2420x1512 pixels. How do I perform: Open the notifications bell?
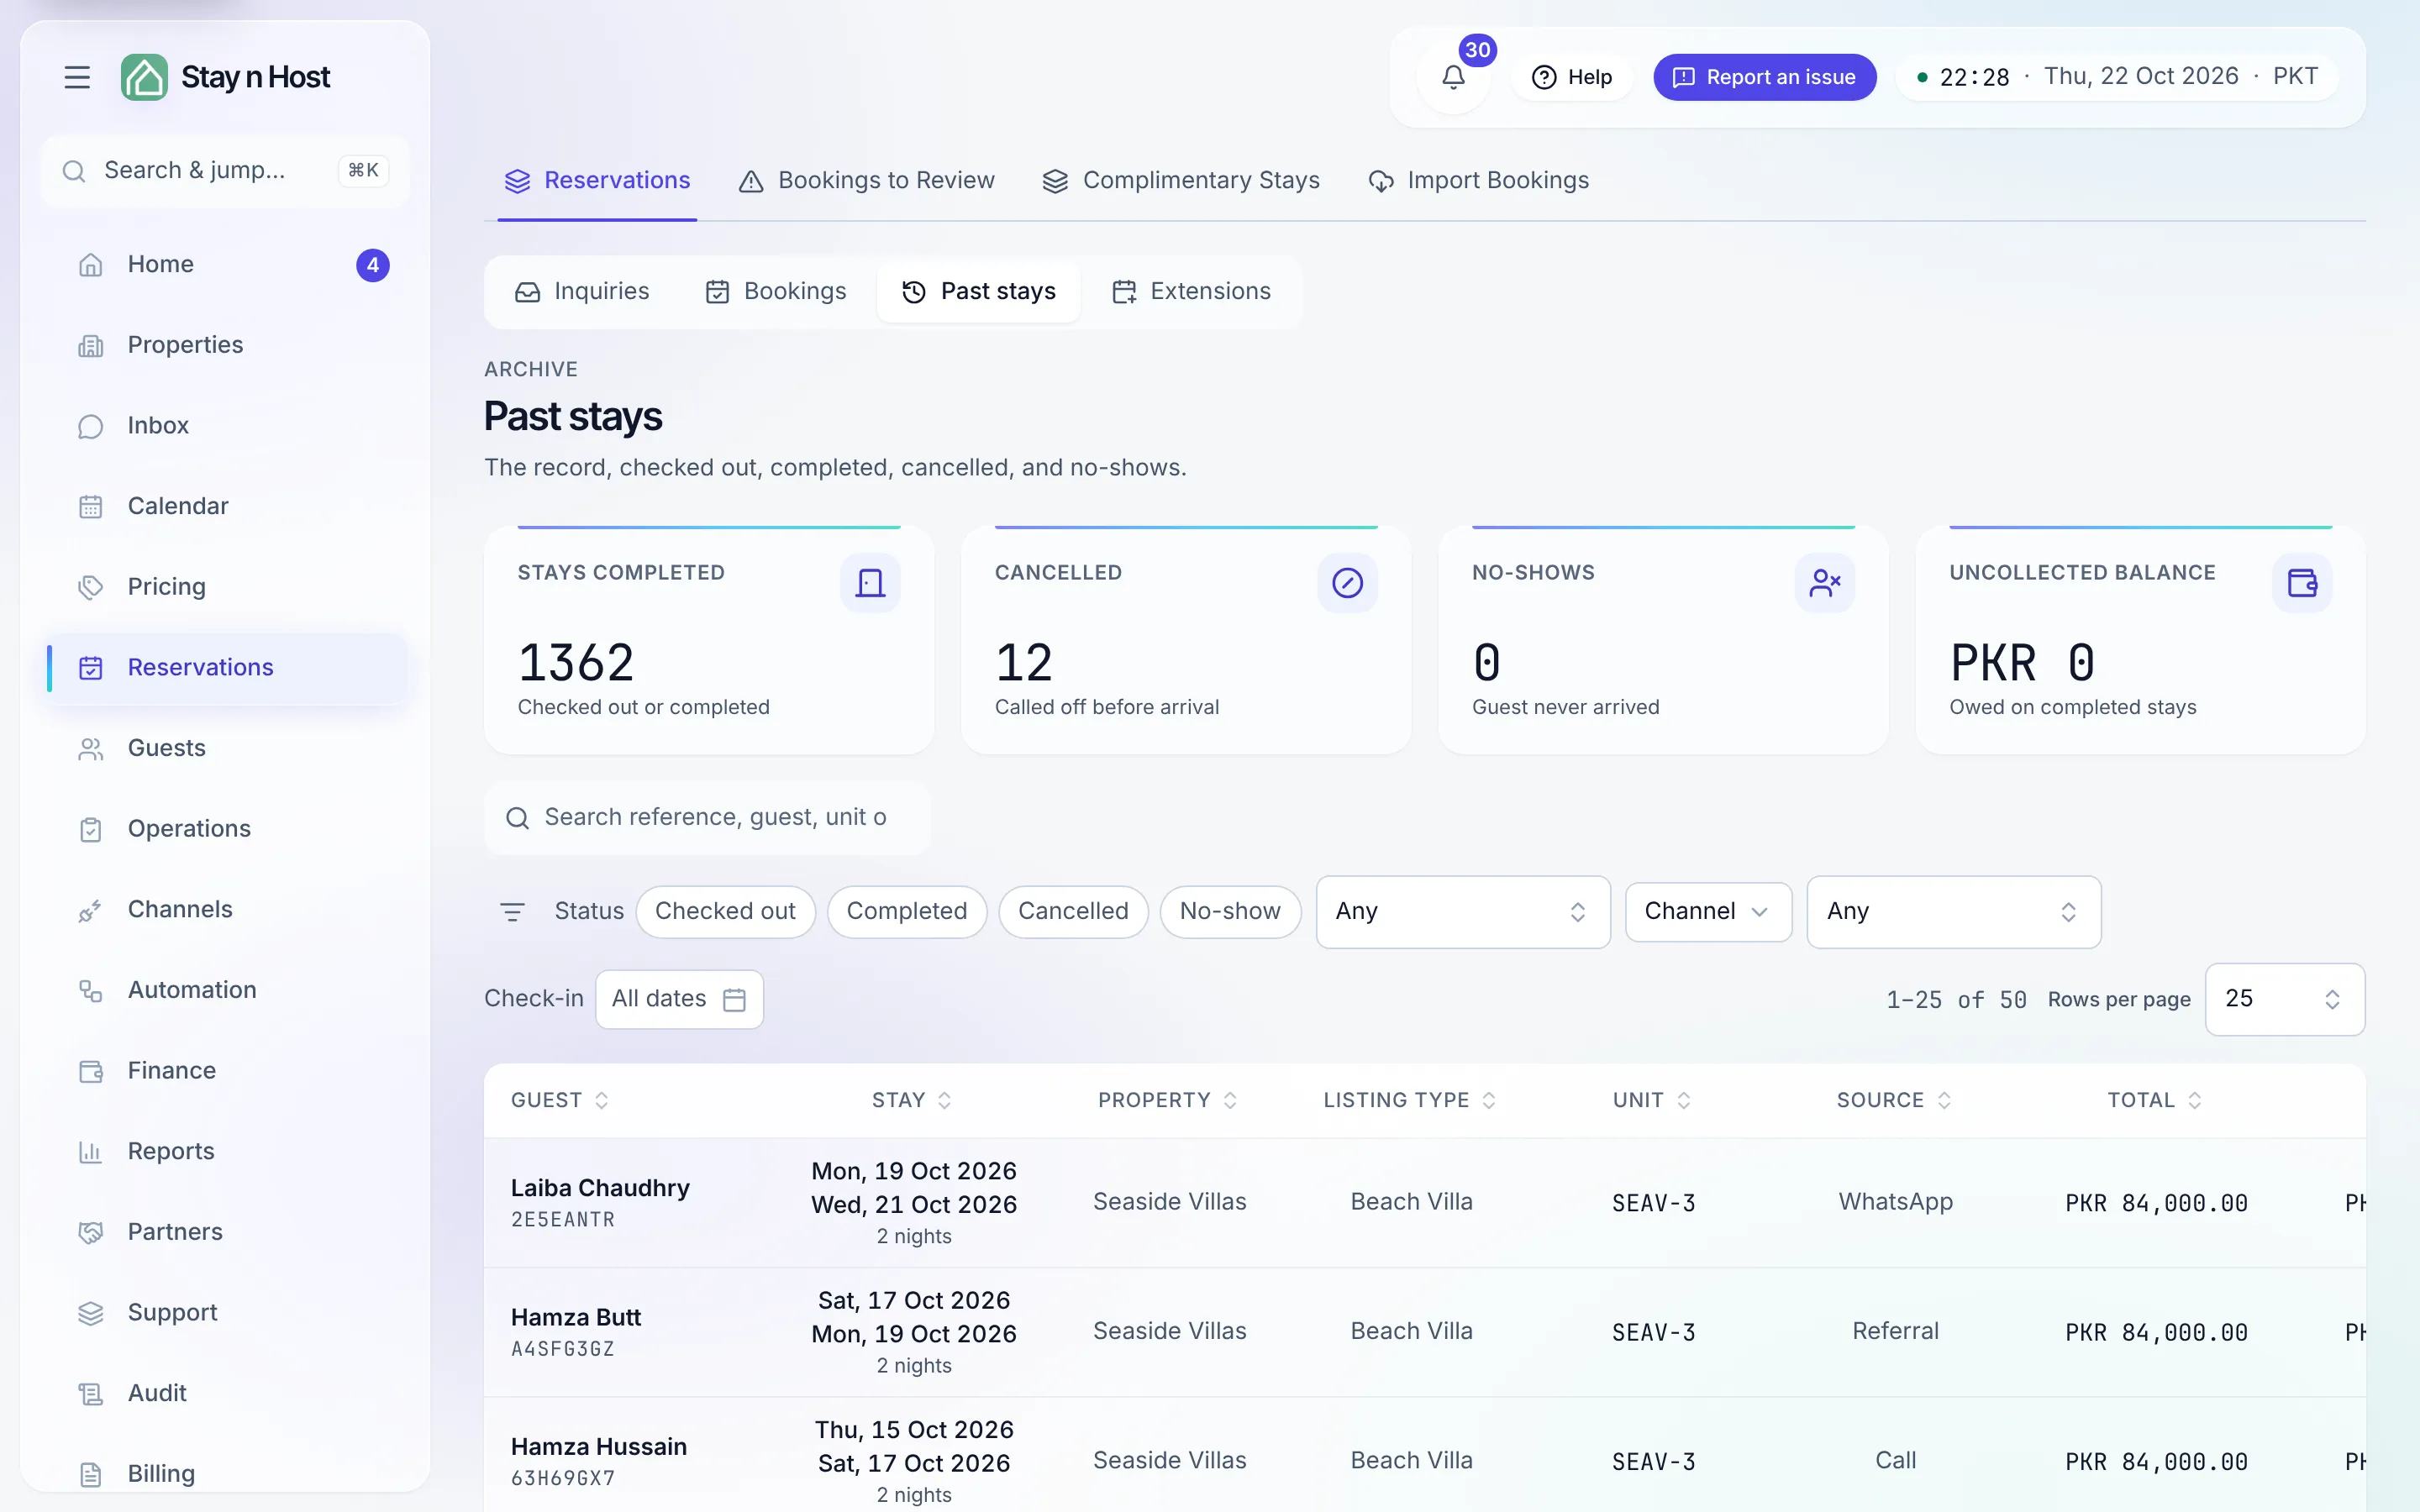(1453, 77)
